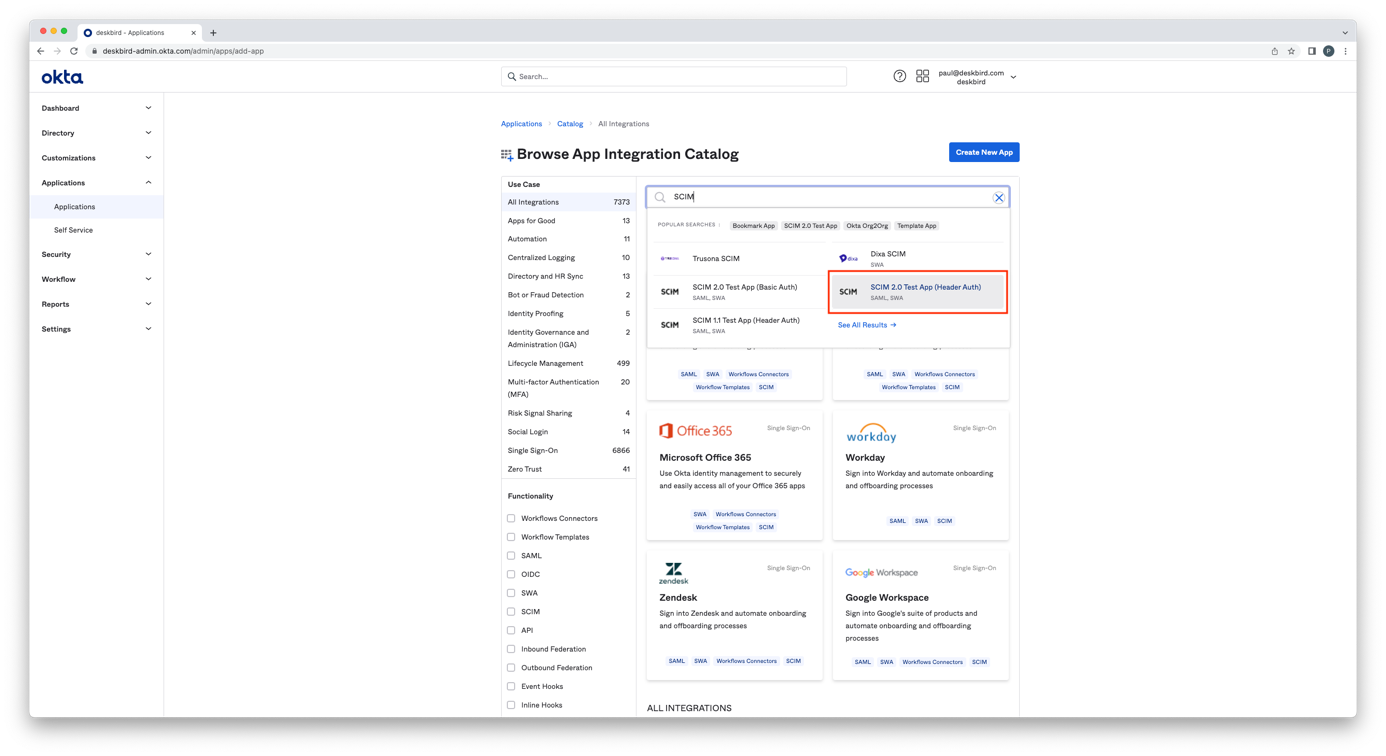This screenshot has width=1386, height=756.
Task: Open the apps grid icon in header
Action: (x=922, y=76)
